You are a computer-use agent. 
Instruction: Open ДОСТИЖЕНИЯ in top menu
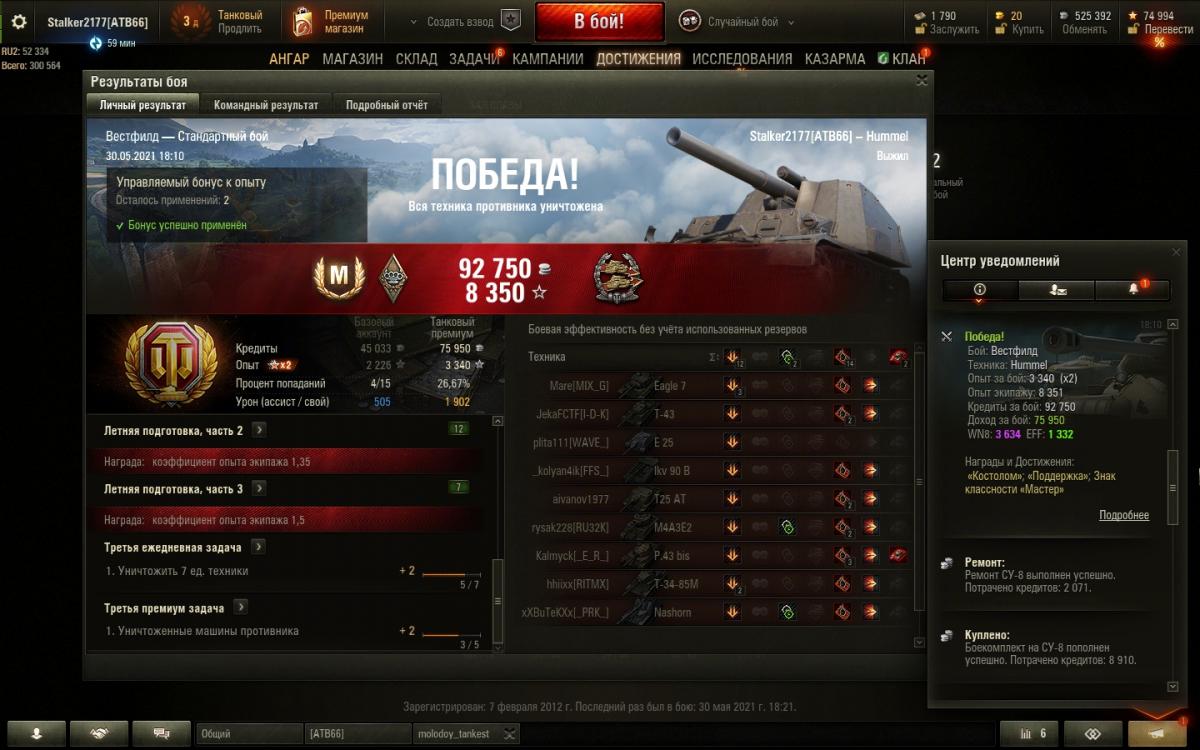[x=638, y=59]
